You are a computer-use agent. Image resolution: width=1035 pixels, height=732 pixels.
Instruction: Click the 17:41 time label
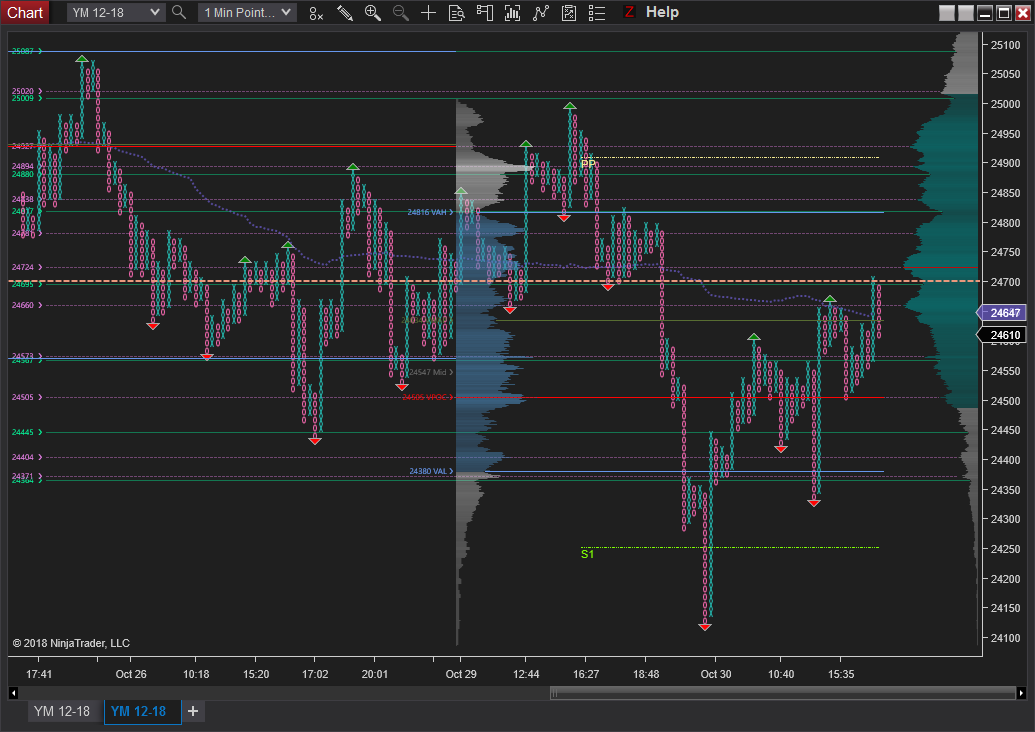[39, 674]
